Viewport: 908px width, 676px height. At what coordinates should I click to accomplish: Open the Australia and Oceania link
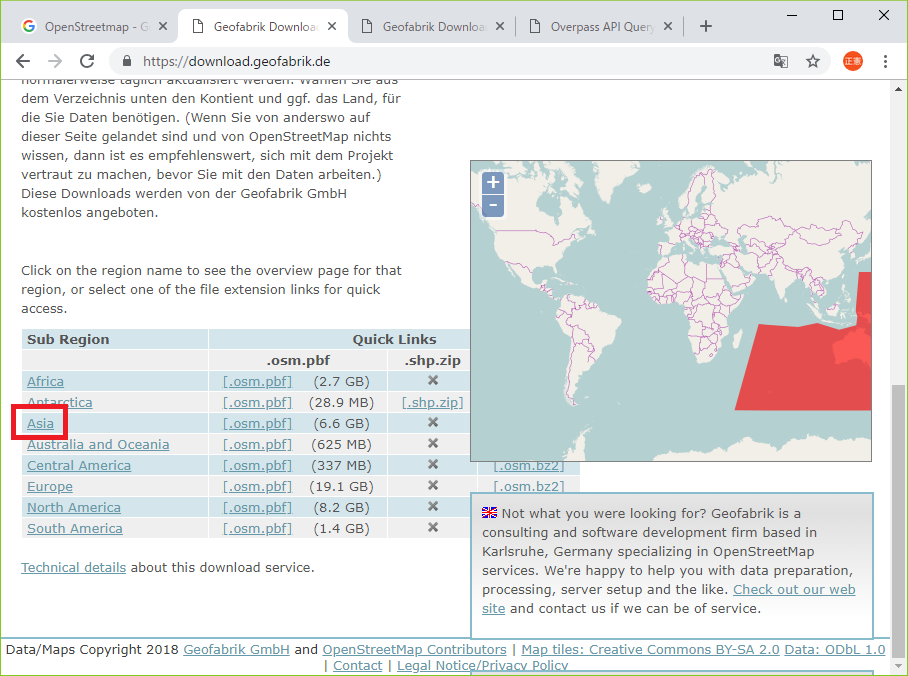[98, 444]
